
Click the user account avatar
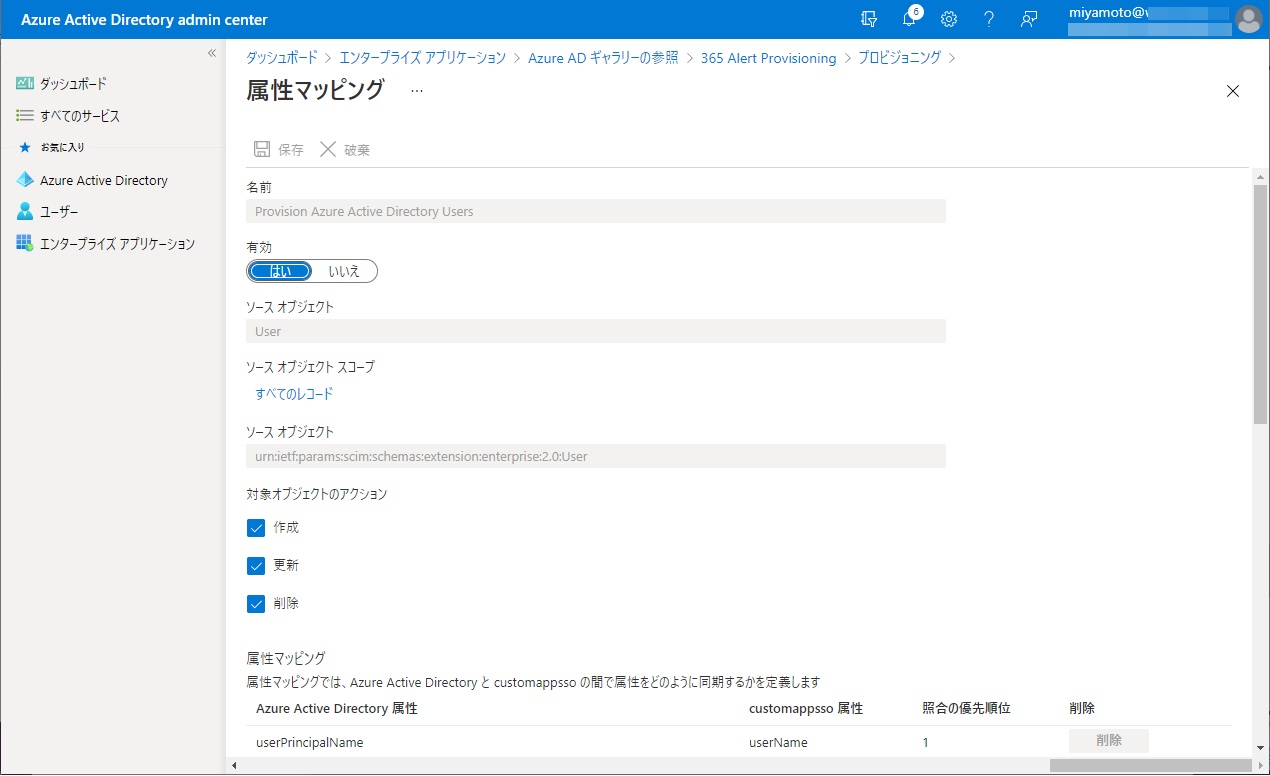1248,19
